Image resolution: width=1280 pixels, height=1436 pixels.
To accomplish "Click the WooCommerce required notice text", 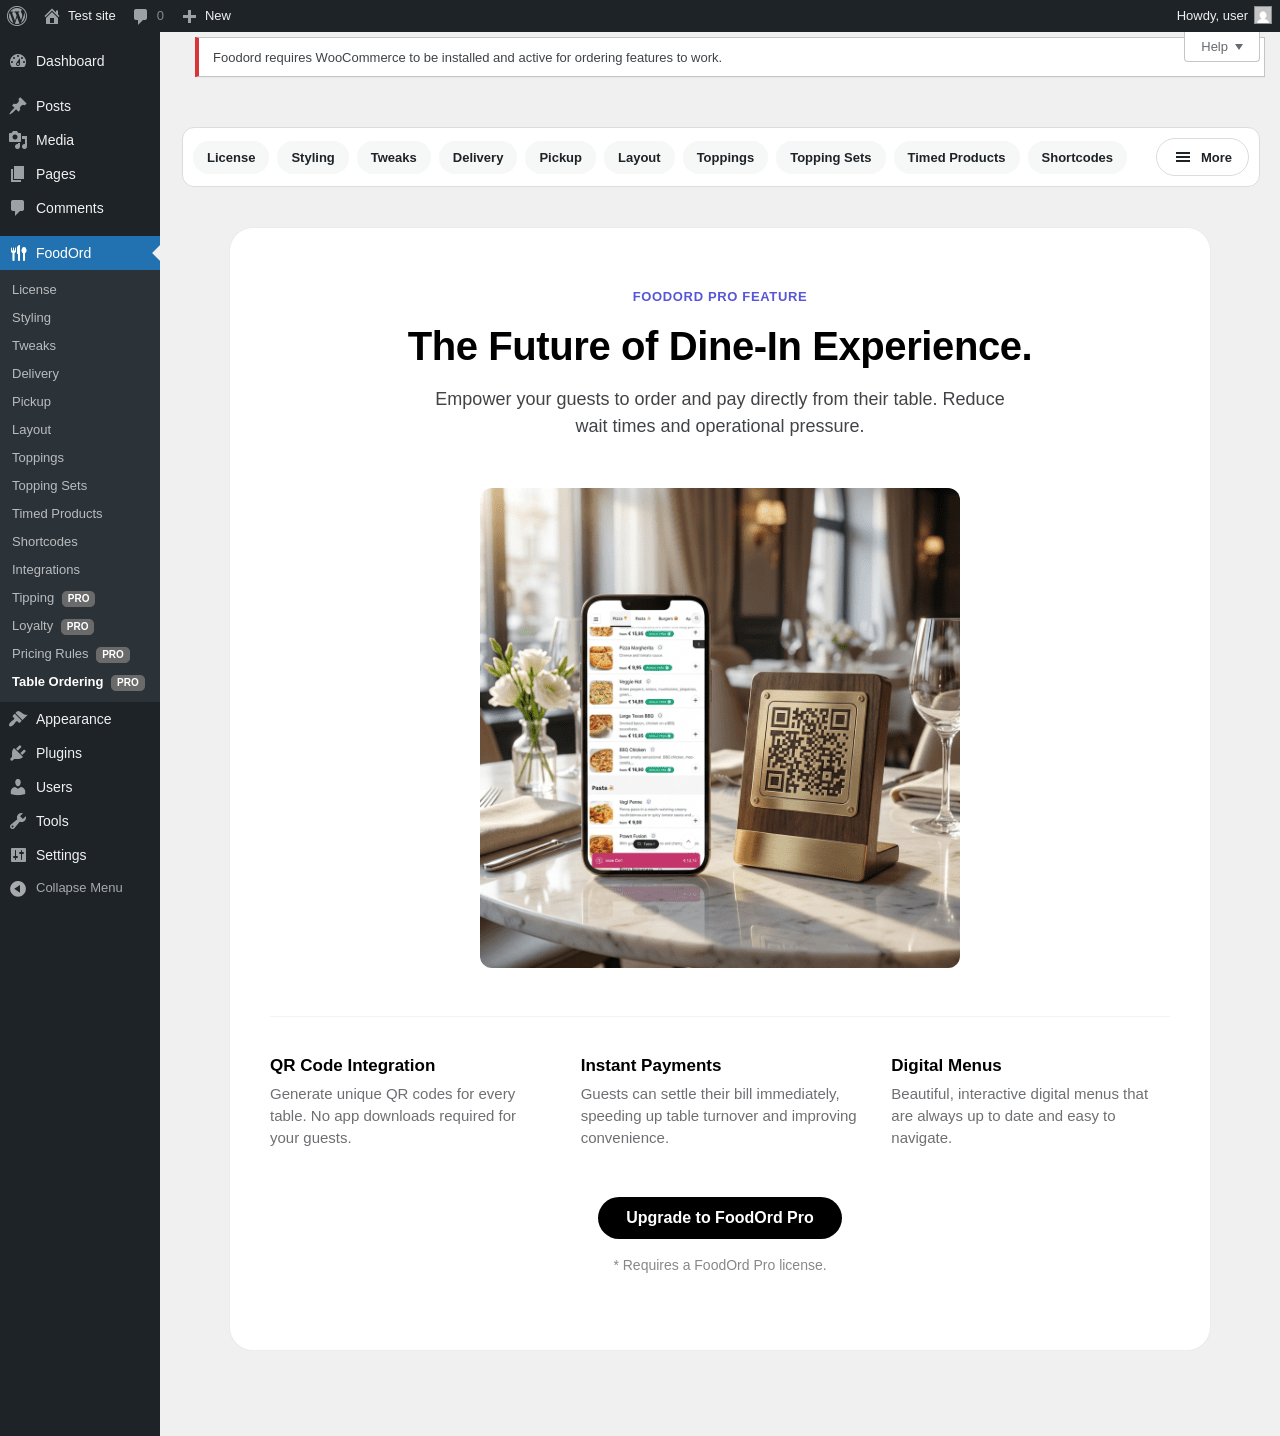I will point(467,58).
